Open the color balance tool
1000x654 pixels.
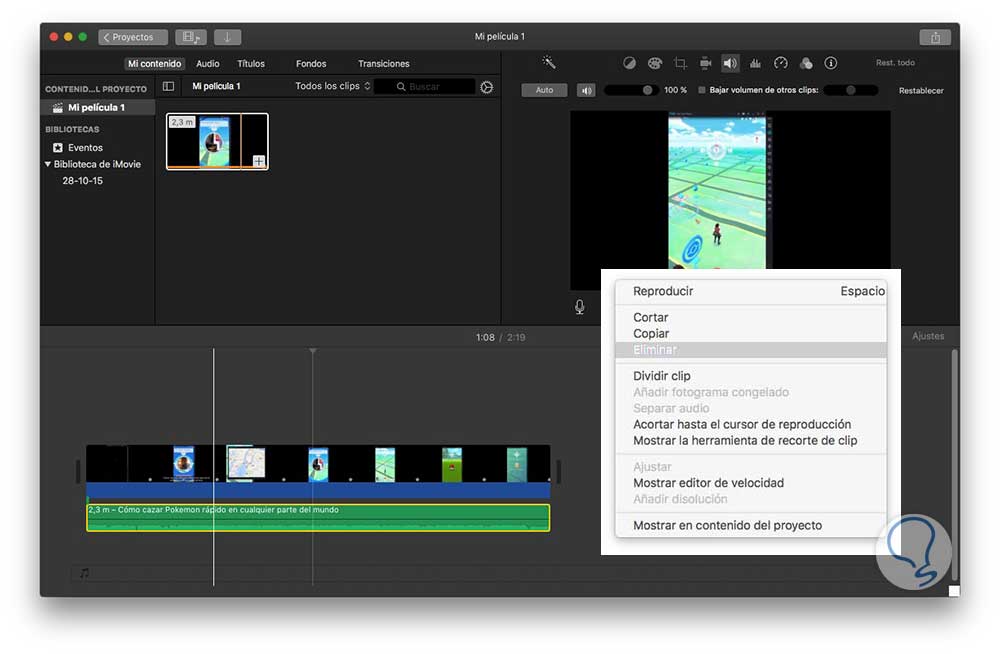[x=629, y=63]
